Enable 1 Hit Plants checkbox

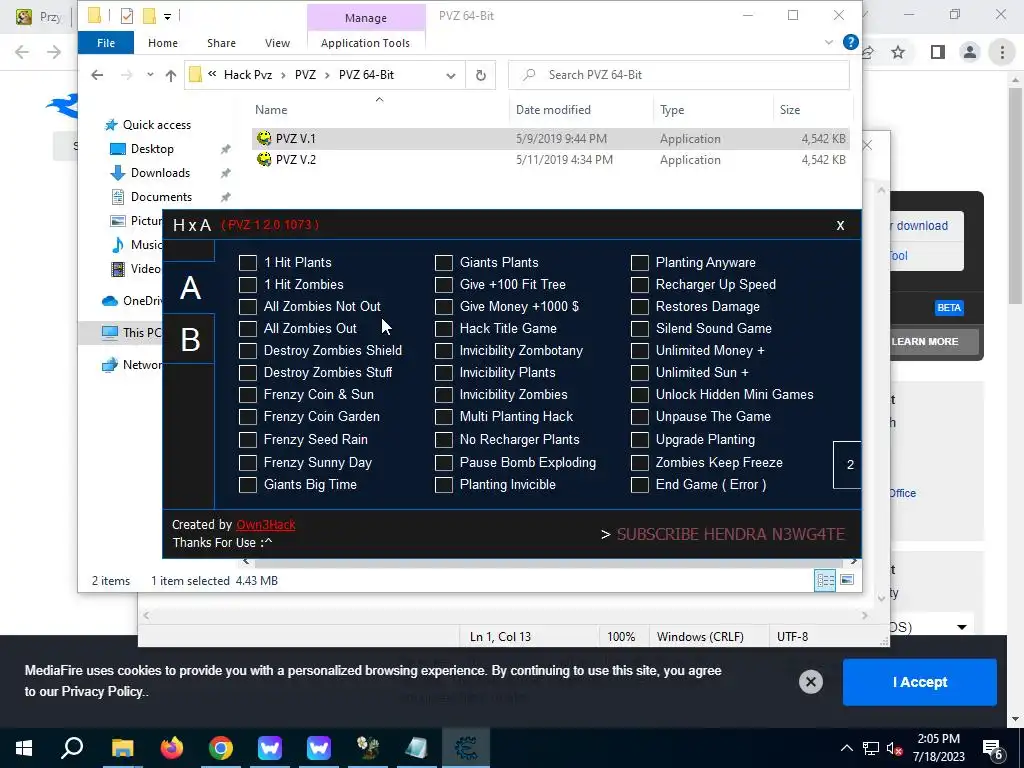point(248,263)
